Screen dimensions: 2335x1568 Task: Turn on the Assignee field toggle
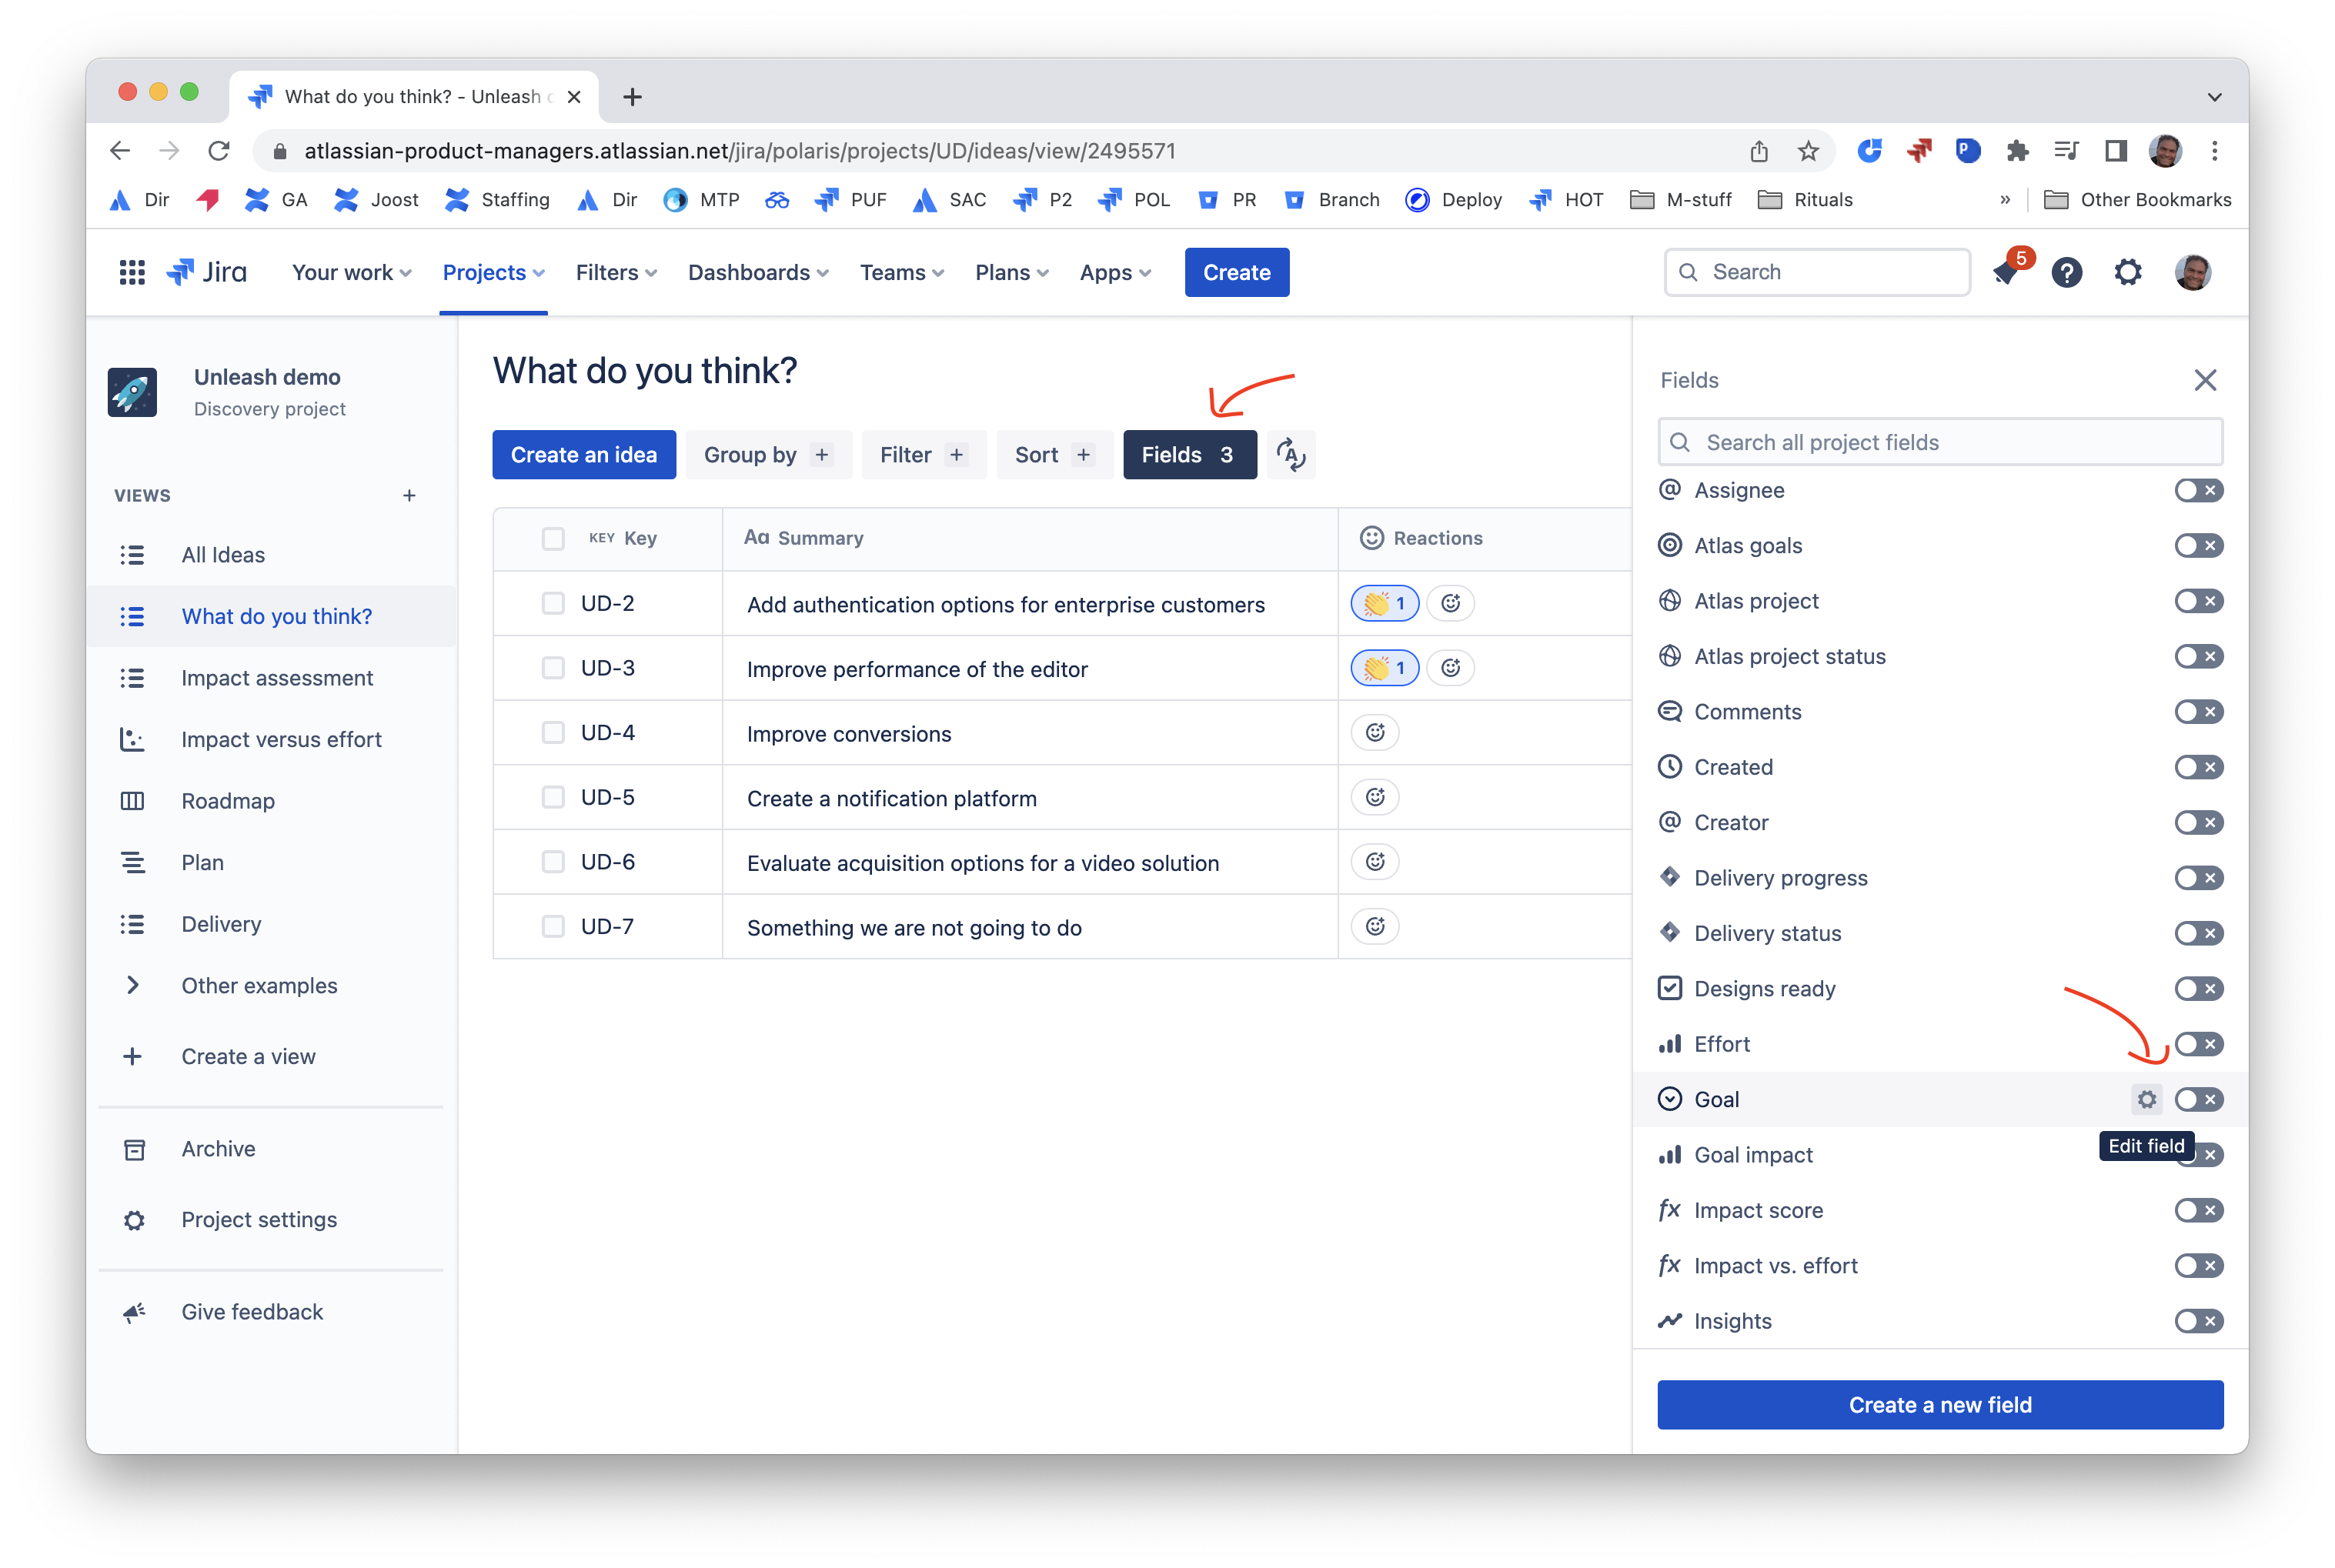(2198, 490)
